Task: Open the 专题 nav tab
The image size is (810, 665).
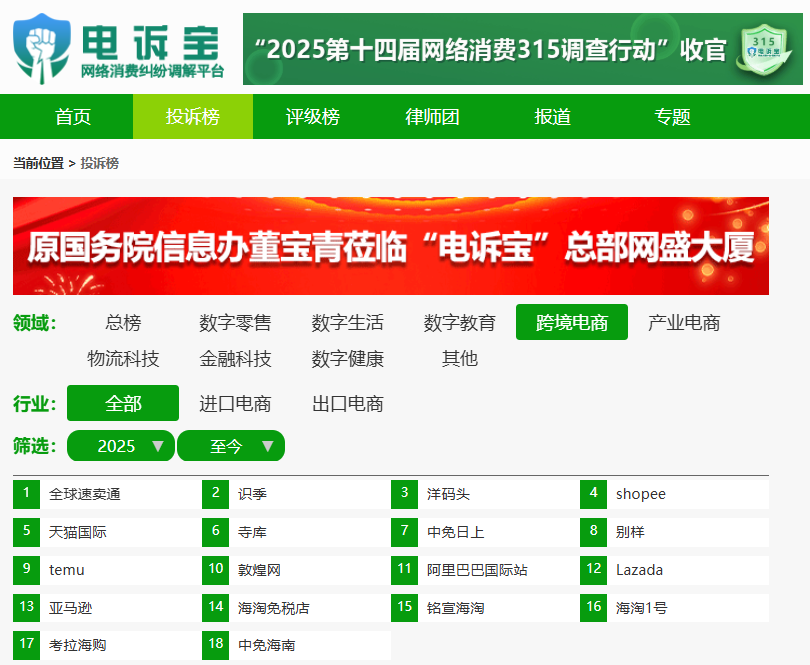Action: [672, 116]
